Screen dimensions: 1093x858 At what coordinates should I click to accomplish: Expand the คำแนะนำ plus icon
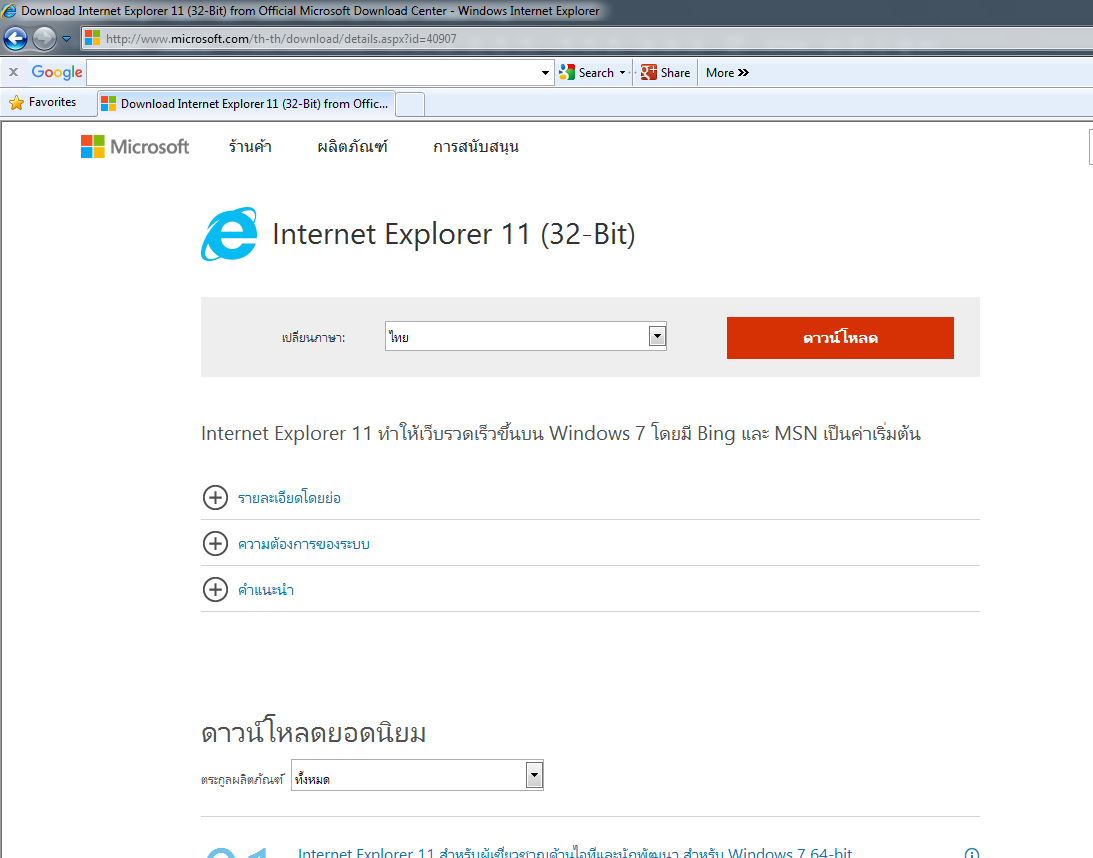[x=215, y=590]
